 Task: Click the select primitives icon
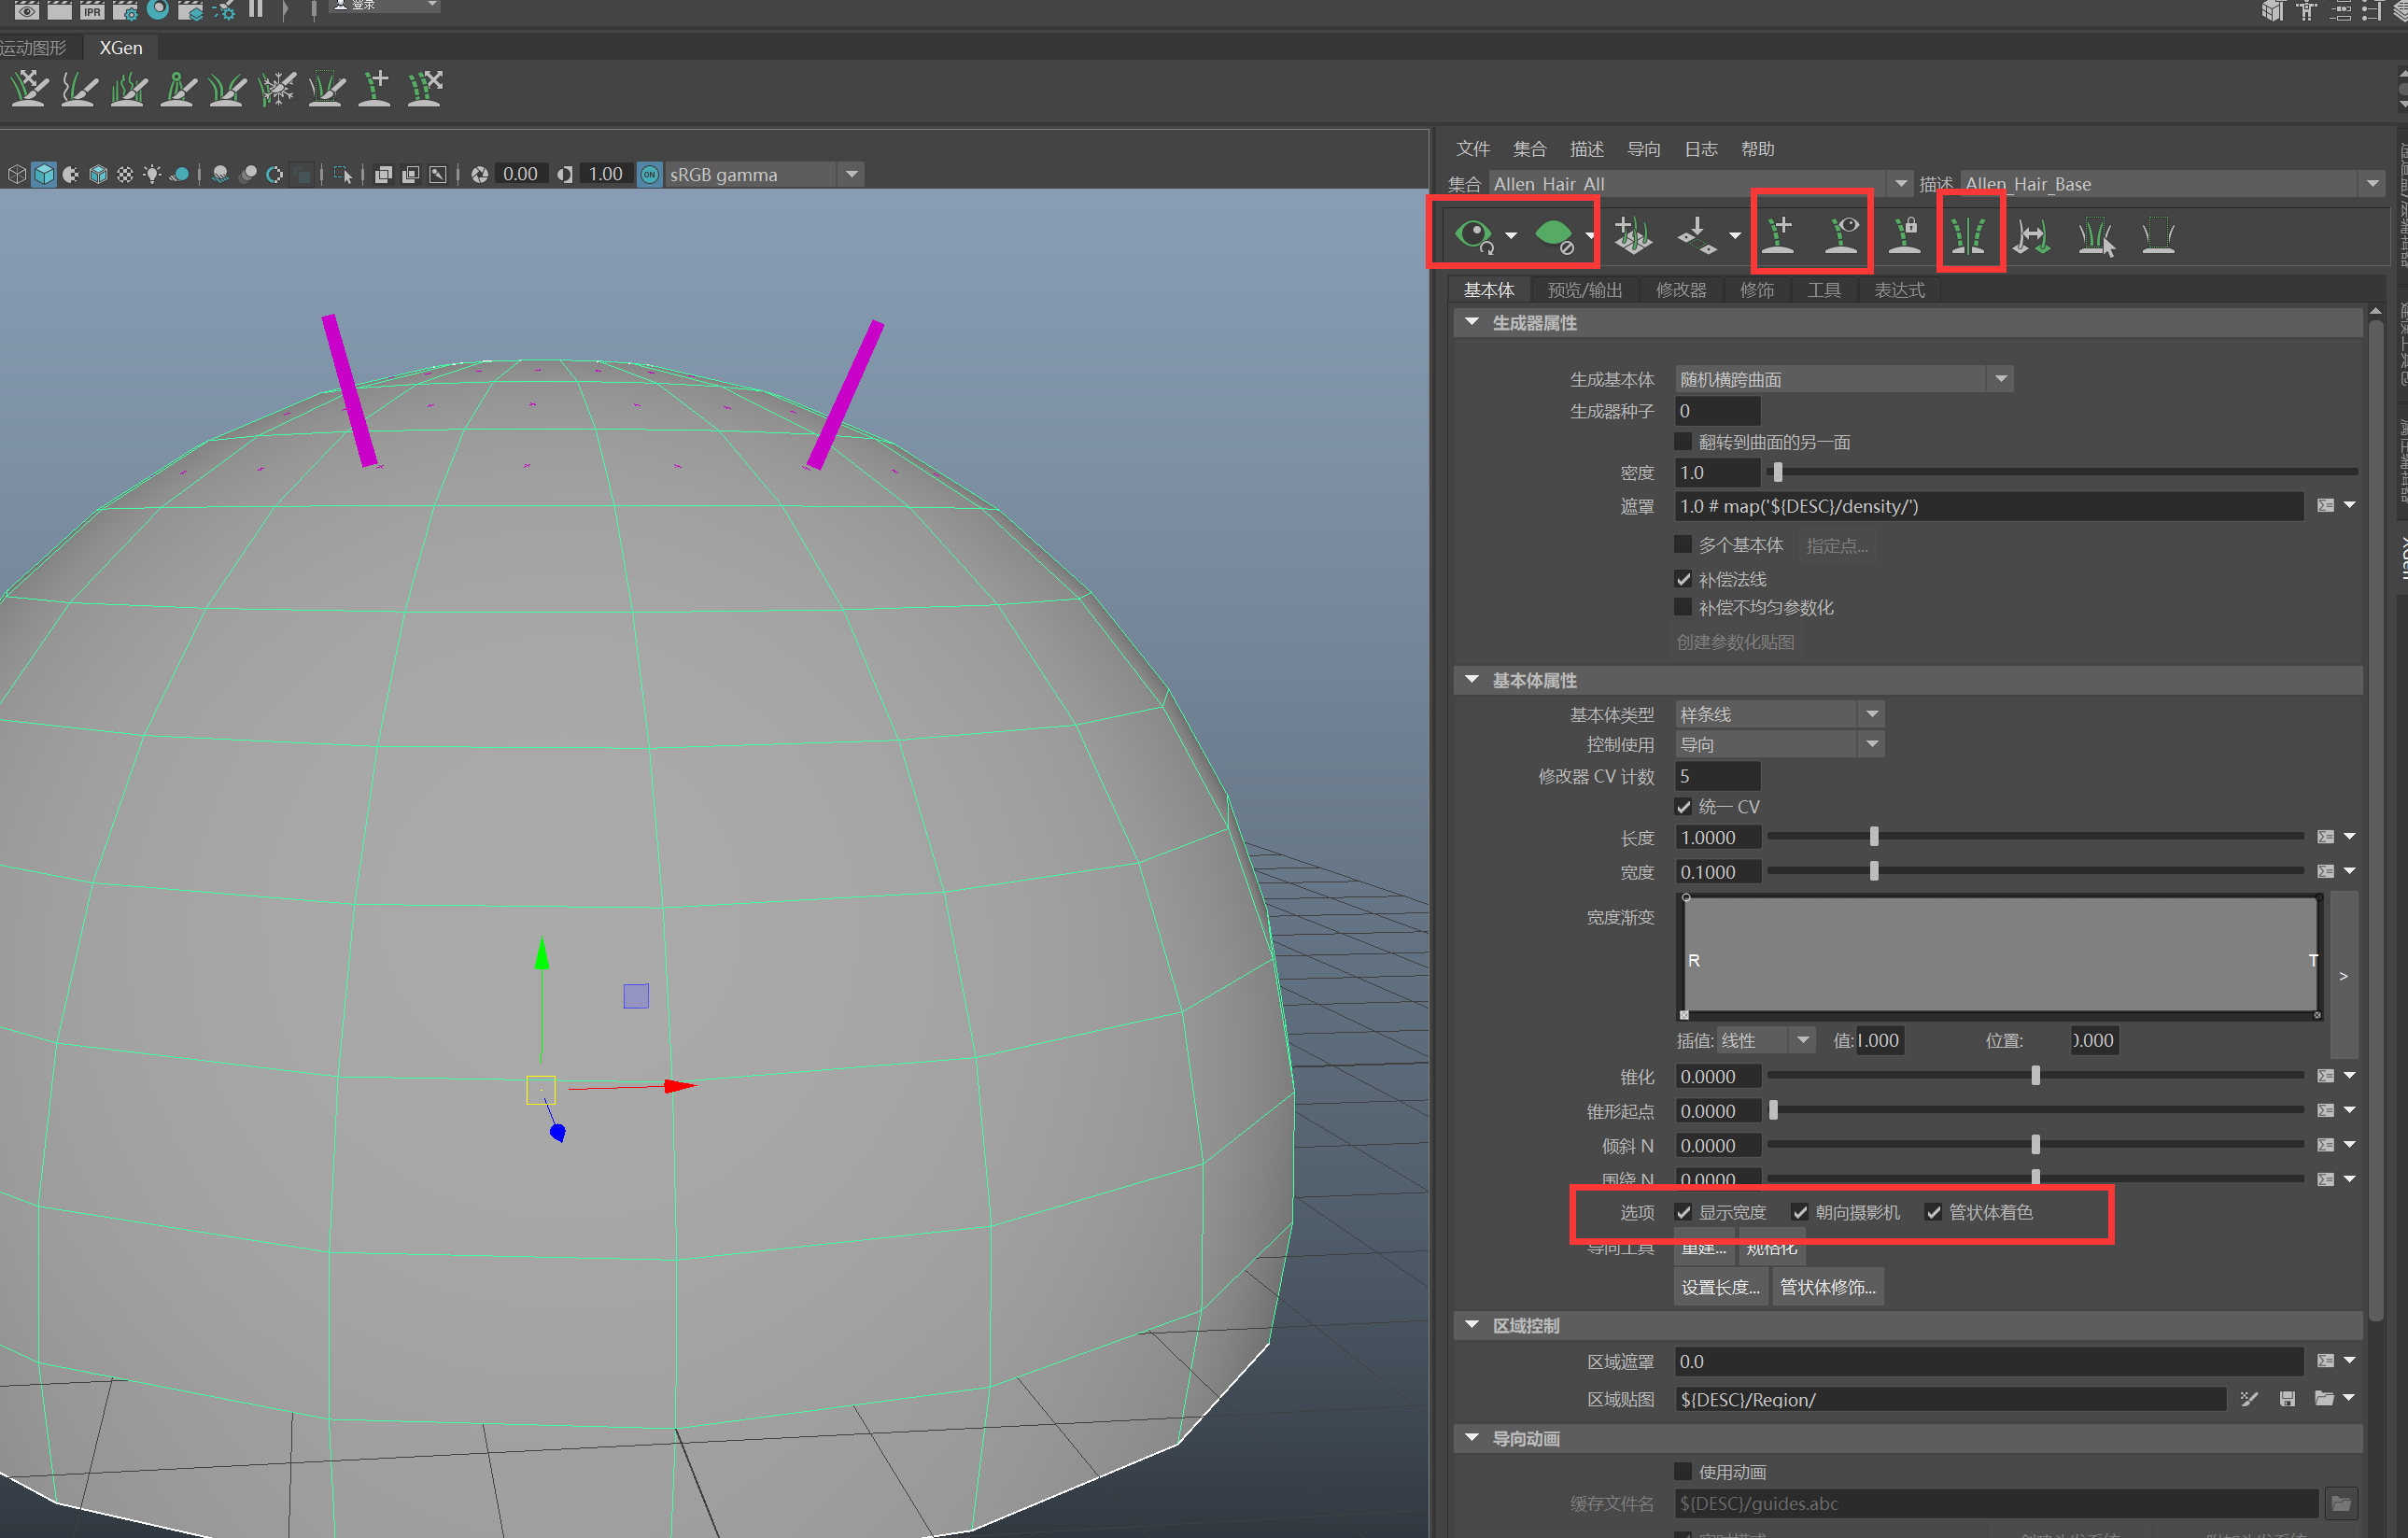(x=2096, y=237)
